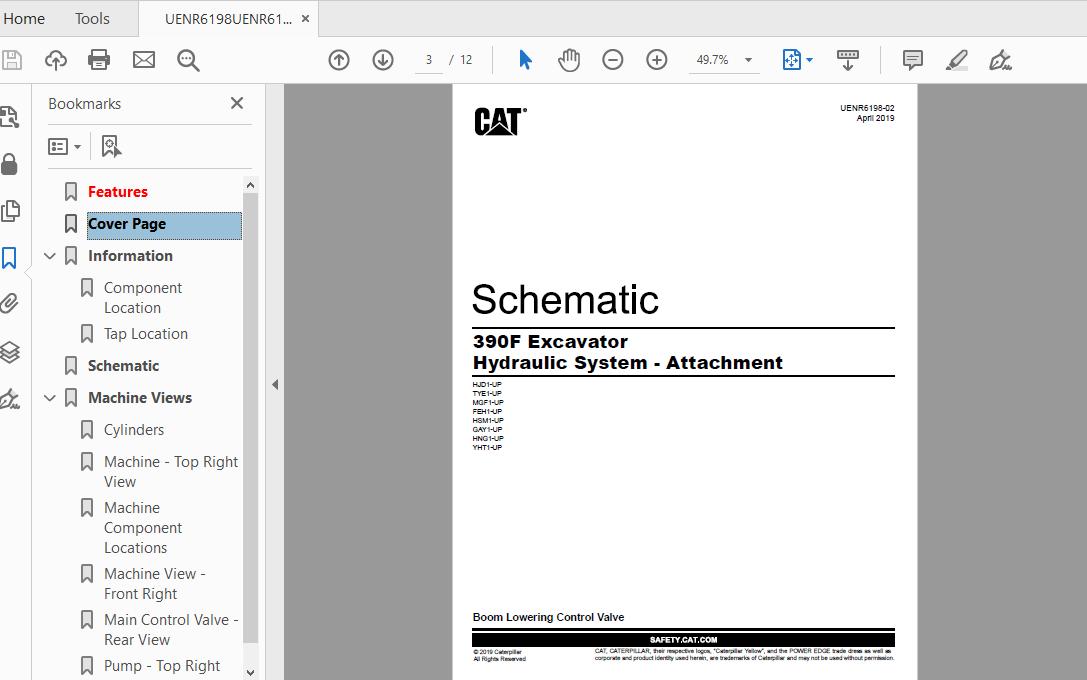Click "Boom Lowering Control Valve" text
Screen dimensions: 1087x680
point(548,617)
